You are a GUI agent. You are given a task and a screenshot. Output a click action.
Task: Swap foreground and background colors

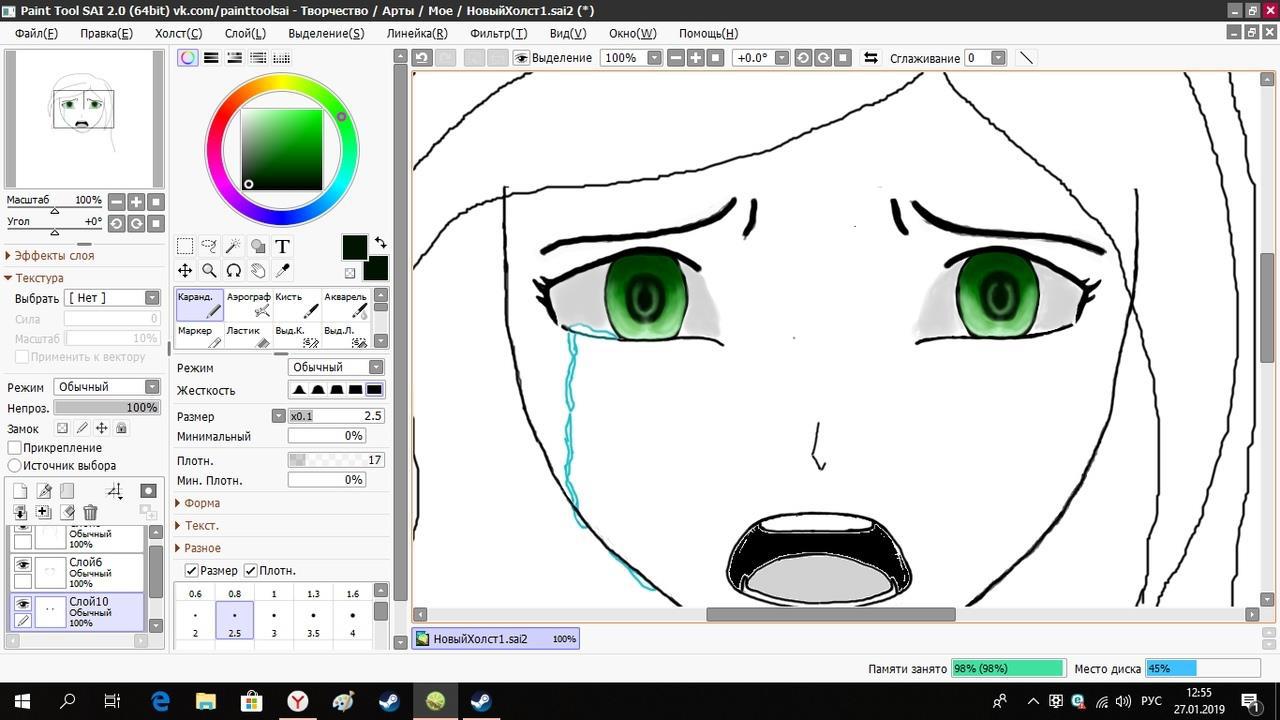[x=380, y=243]
